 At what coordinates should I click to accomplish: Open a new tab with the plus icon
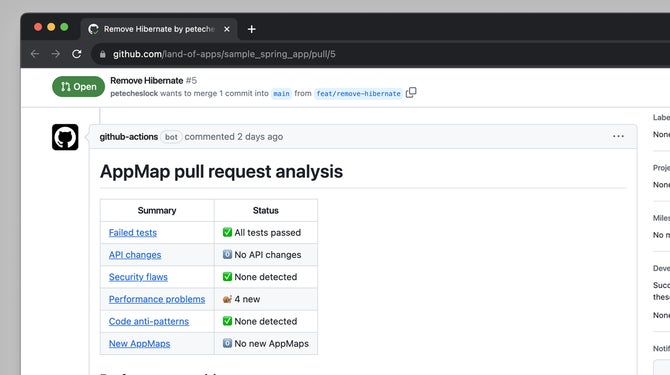click(x=252, y=29)
